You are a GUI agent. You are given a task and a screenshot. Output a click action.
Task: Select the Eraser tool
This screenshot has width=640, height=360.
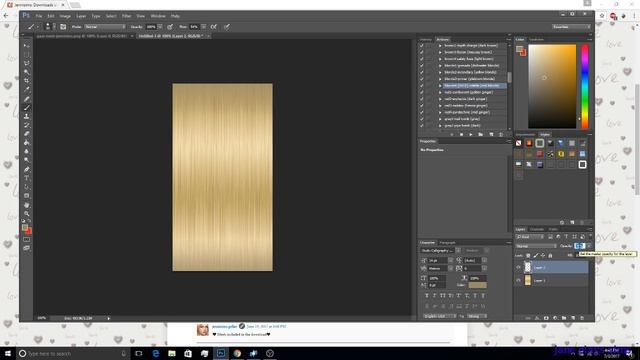click(27, 134)
